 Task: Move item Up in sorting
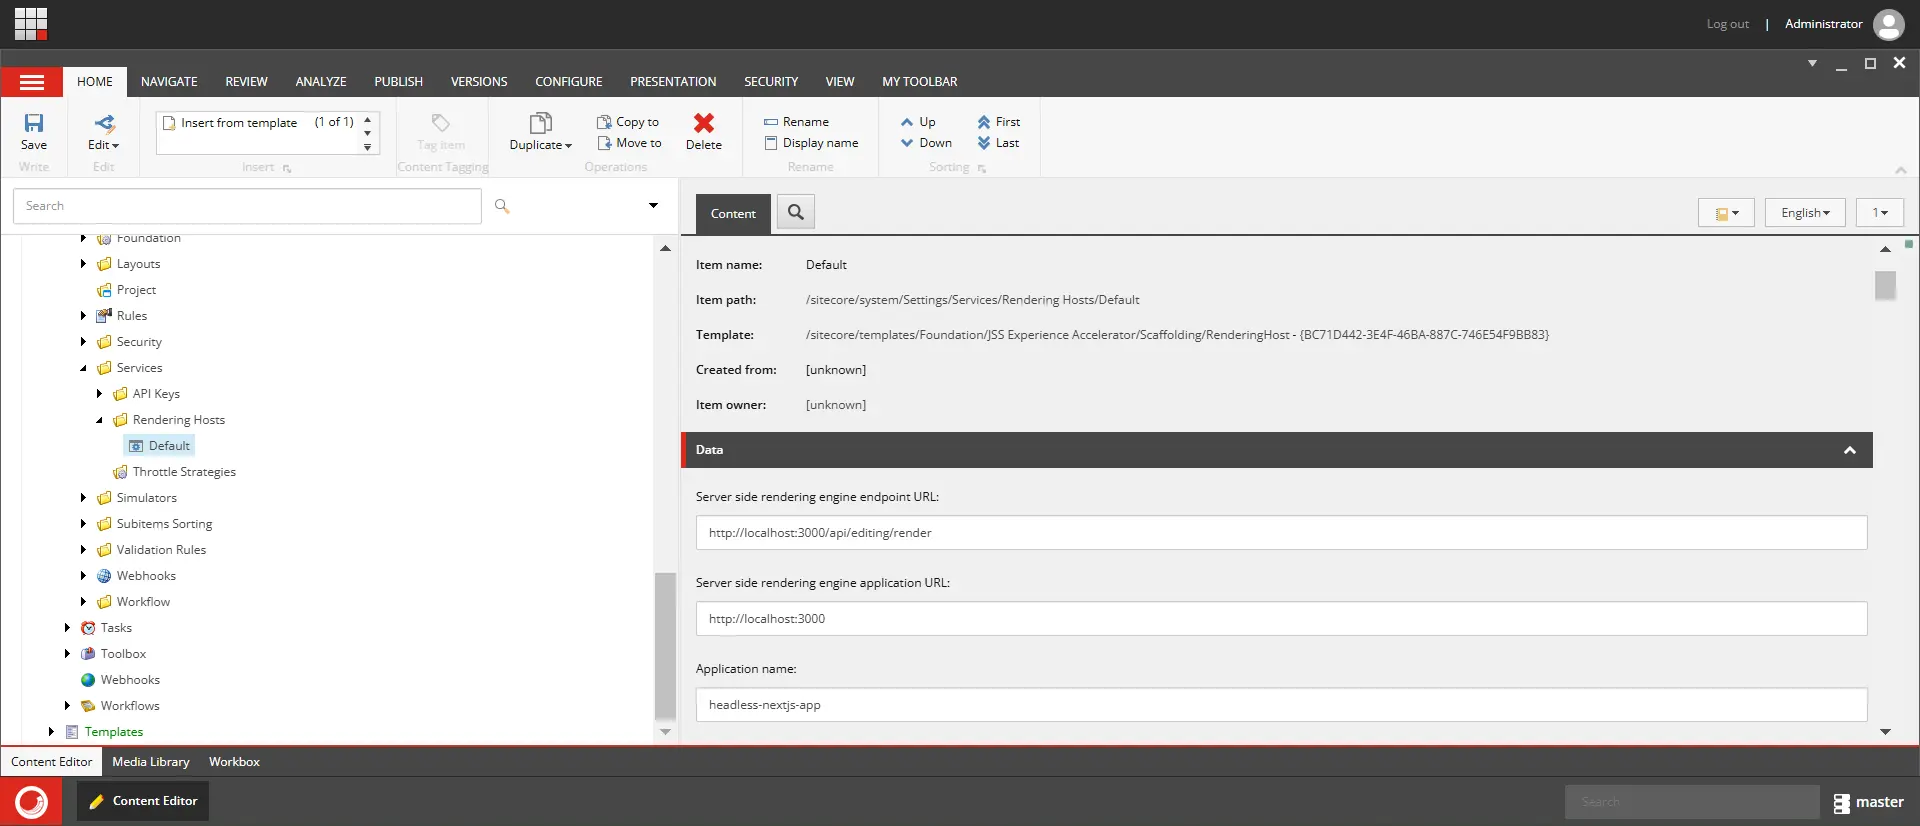pyautogui.click(x=918, y=122)
